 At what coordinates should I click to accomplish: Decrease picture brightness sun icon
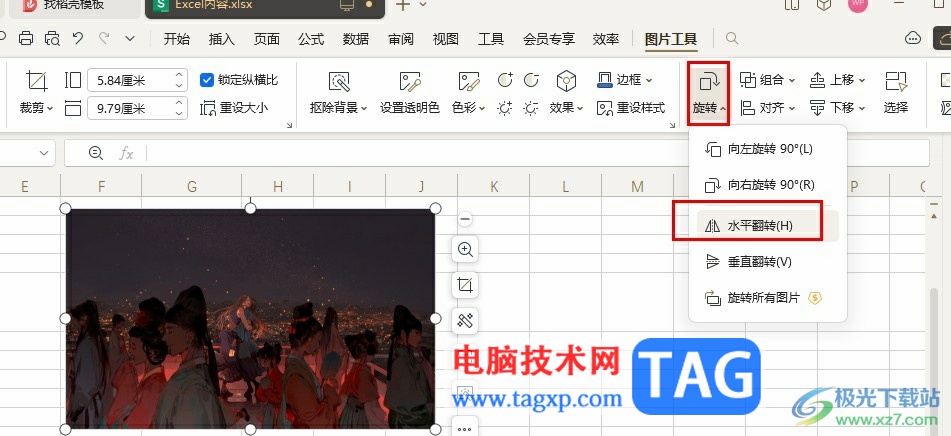(531, 108)
